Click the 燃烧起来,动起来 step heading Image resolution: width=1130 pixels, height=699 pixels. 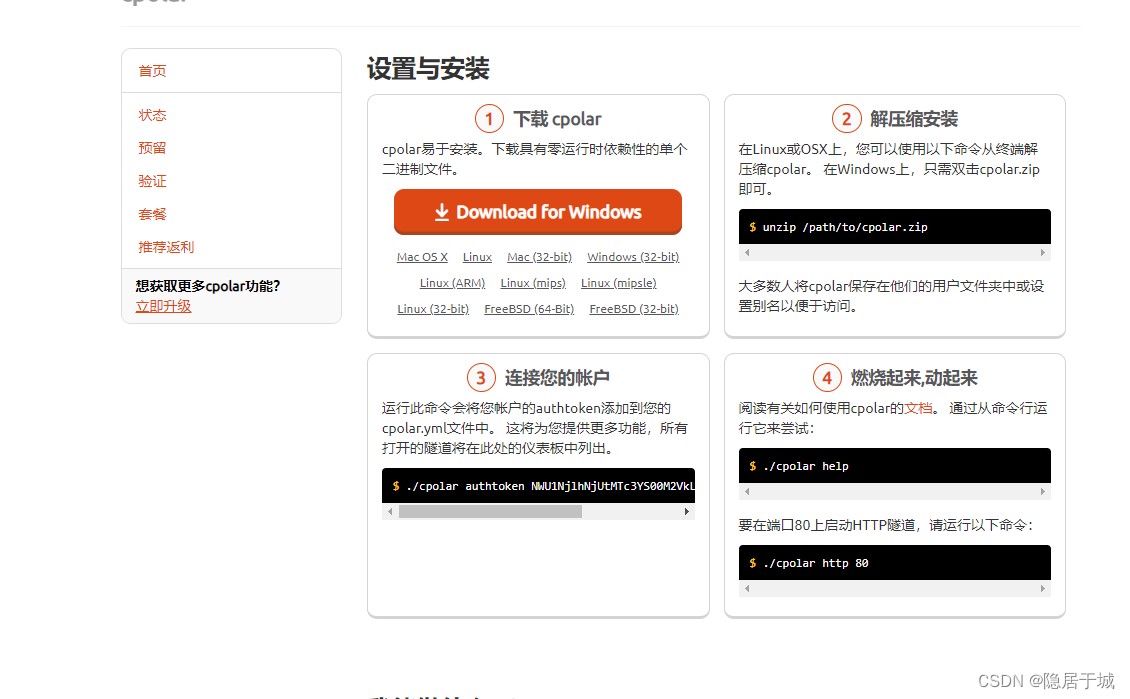point(914,378)
